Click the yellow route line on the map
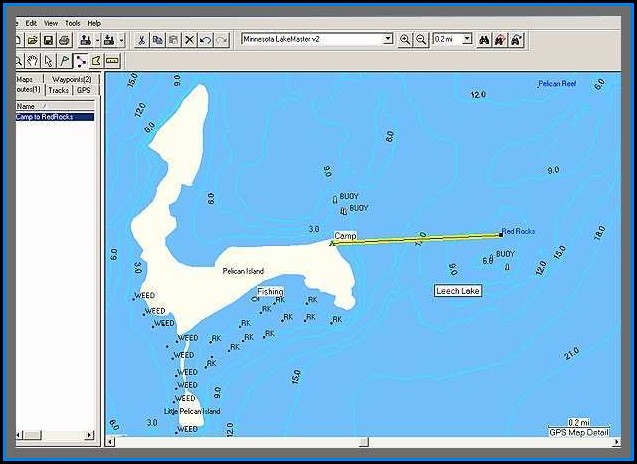The image size is (637, 464). click(418, 239)
